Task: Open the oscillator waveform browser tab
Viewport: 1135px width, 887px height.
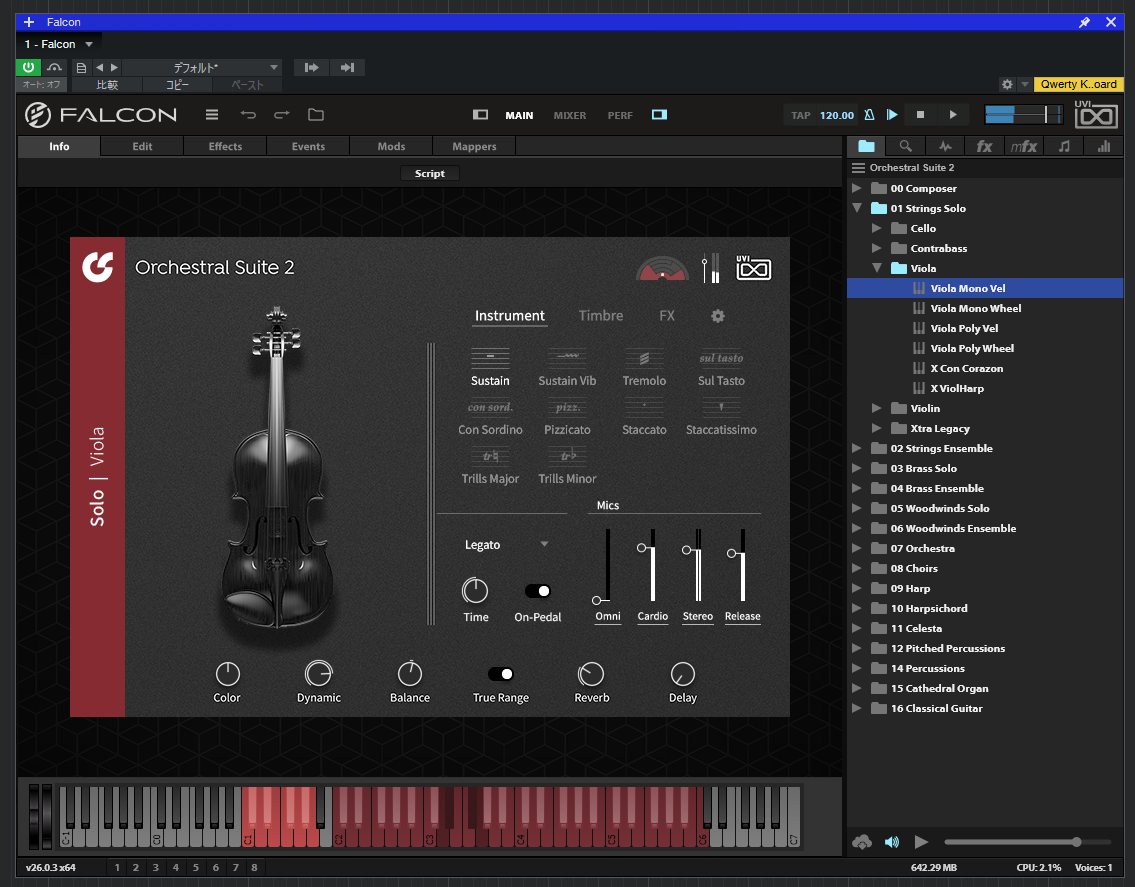Action: pos(945,146)
